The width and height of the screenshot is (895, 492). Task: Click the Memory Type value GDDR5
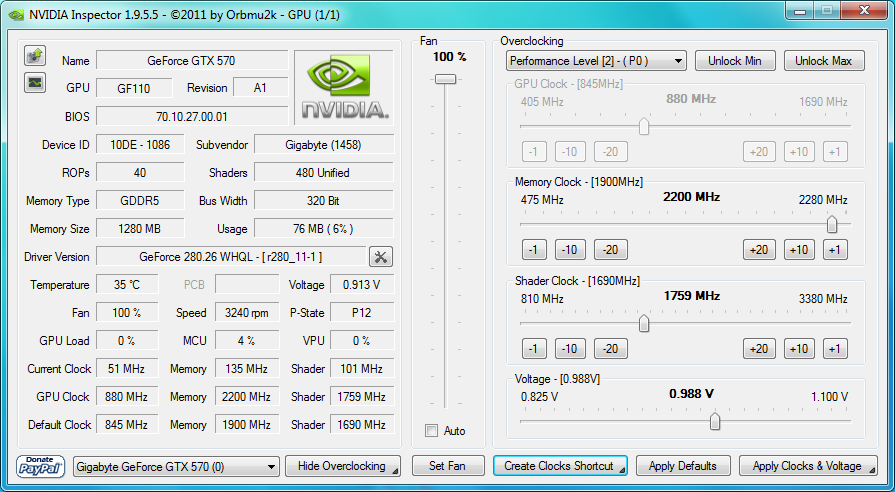coord(140,201)
